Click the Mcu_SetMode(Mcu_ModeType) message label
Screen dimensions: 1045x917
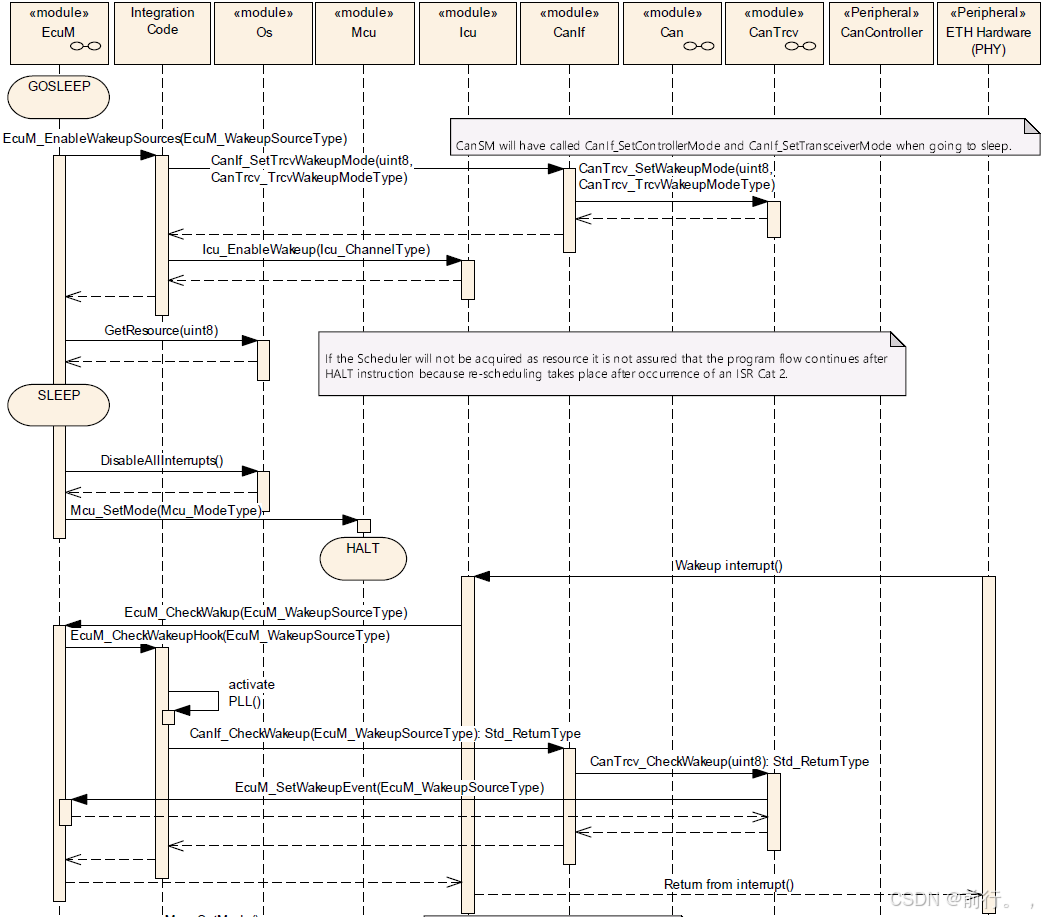coord(167,510)
